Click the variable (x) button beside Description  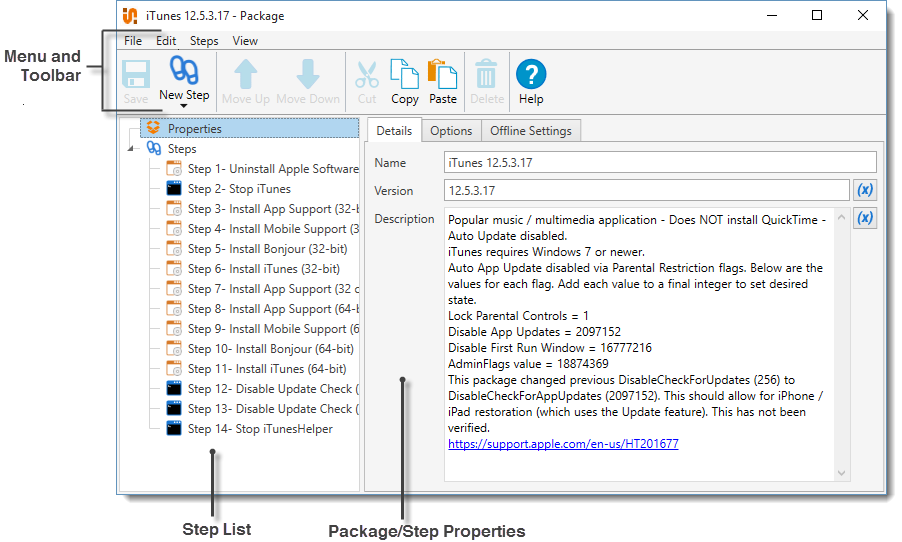(x=865, y=218)
